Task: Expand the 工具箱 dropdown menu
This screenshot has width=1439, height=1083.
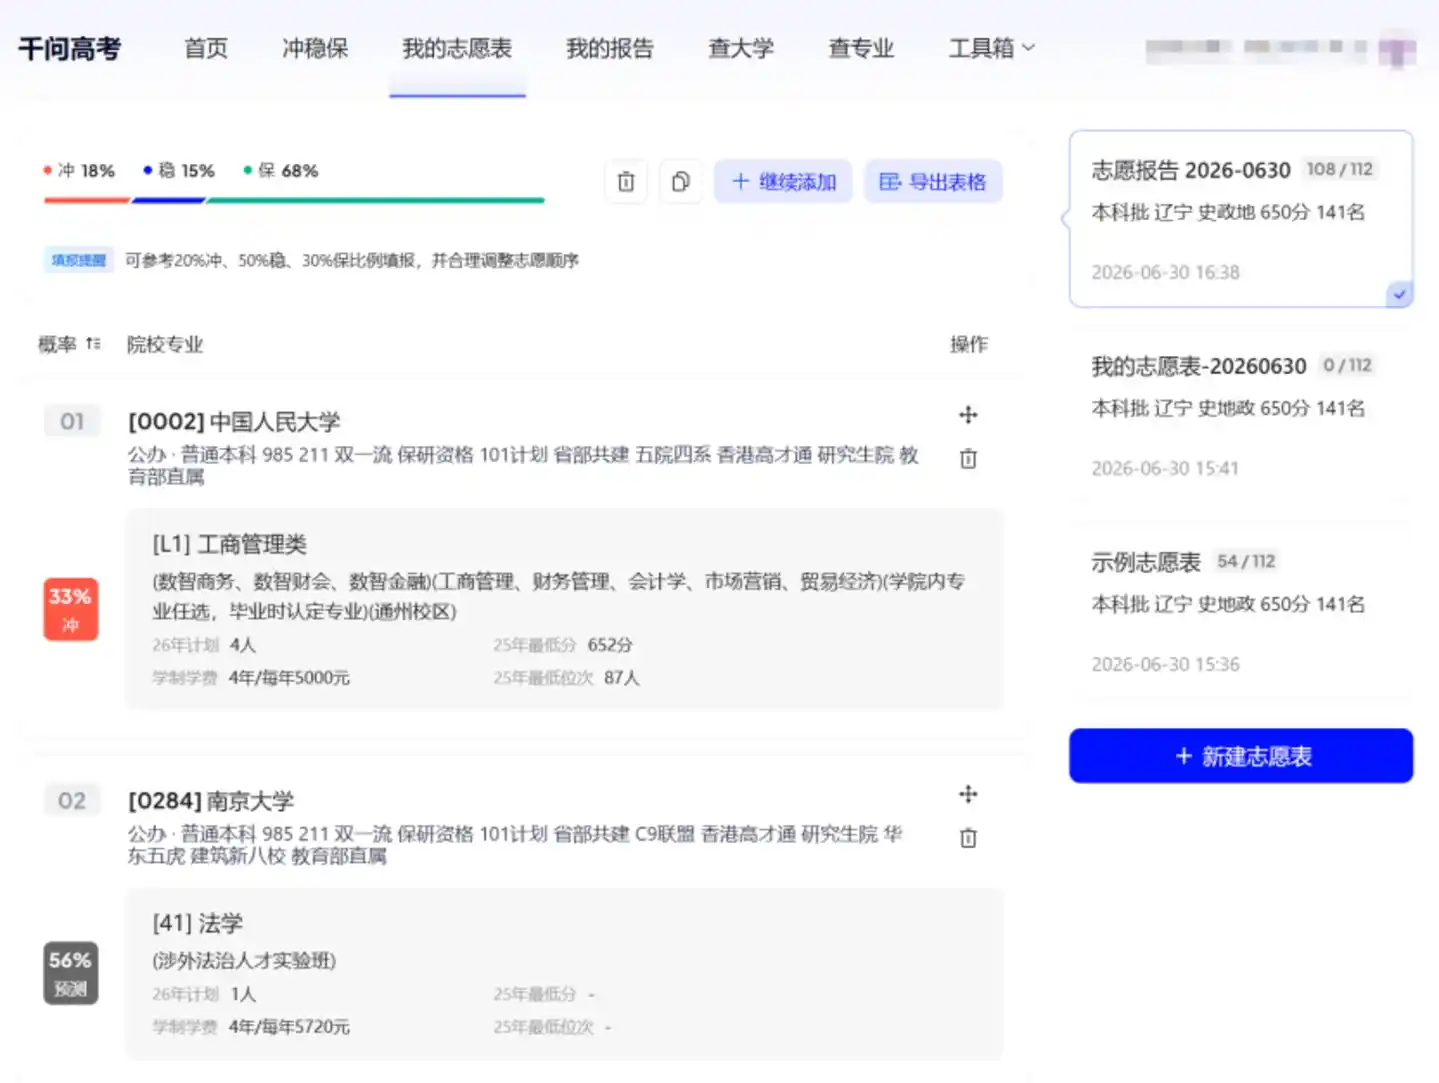Action: click(991, 48)
